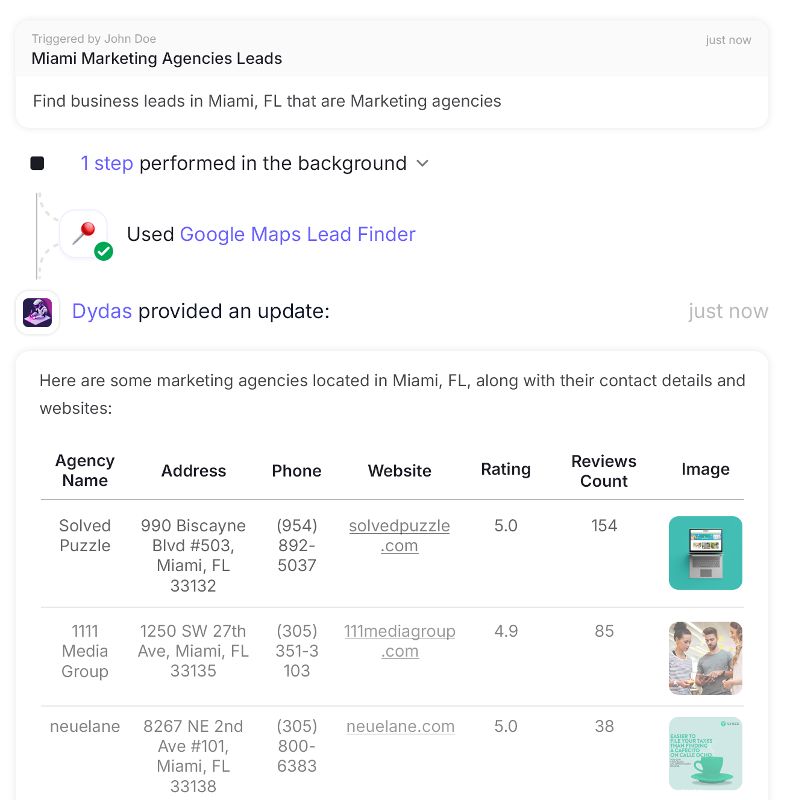
Task: View the 1111 Media Group photo thumbnail
Action: point(705,658)
